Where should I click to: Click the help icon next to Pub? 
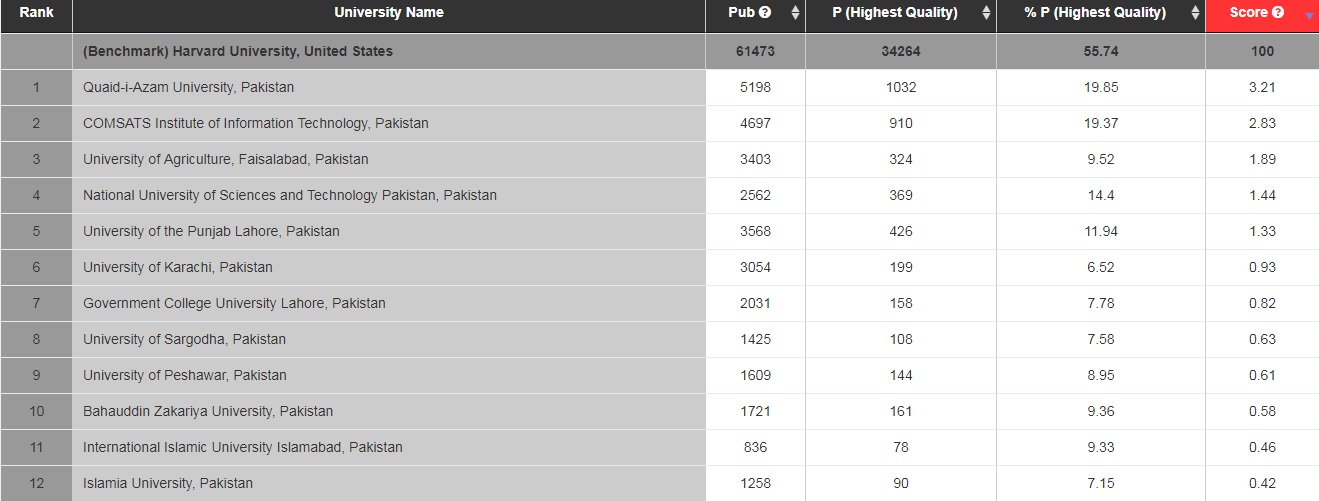tap(765, 13)
